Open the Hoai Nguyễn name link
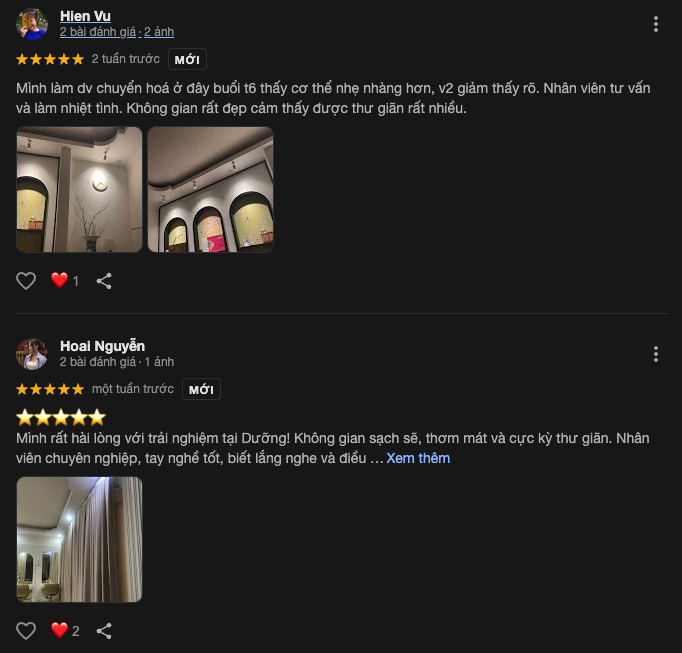Viewport: 682px width, 653px height. tap(103, 346)
